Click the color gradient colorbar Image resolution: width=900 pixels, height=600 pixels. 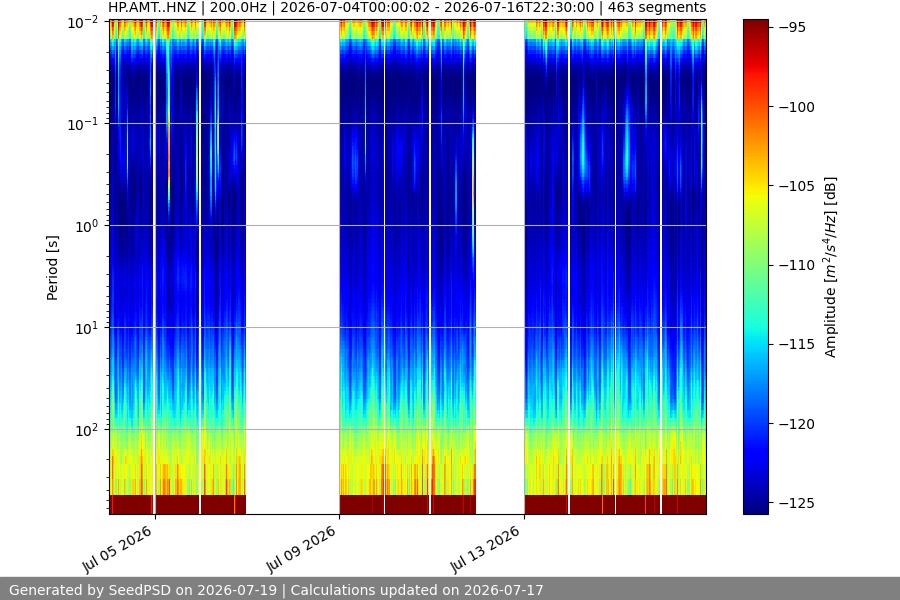755,267
